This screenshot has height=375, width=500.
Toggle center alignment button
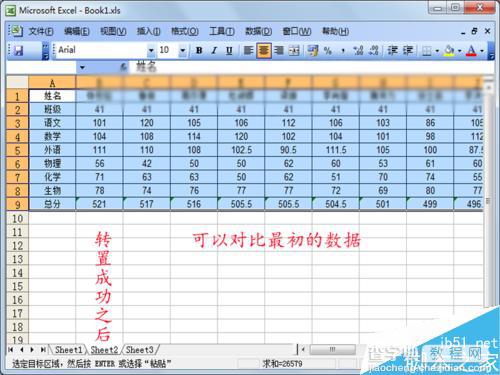(263, 51)
